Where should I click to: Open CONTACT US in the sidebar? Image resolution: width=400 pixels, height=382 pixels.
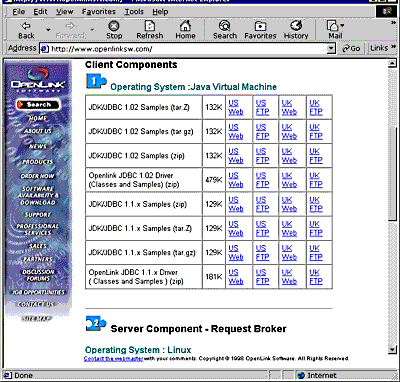pos(37,304)
